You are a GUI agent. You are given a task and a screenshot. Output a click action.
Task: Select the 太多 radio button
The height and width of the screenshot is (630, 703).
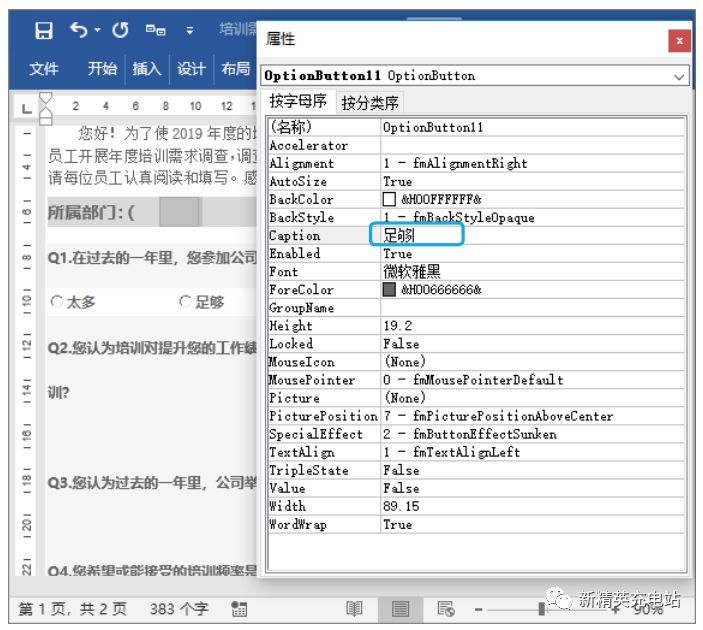(x=56, y=301)
